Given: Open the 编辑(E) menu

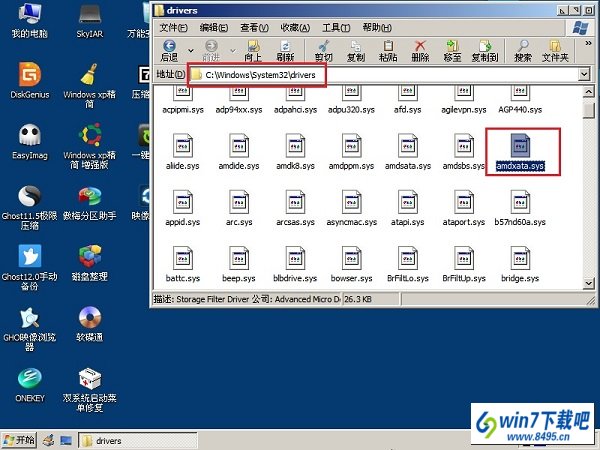Looking at the screenshot, I should coord(214,28).
